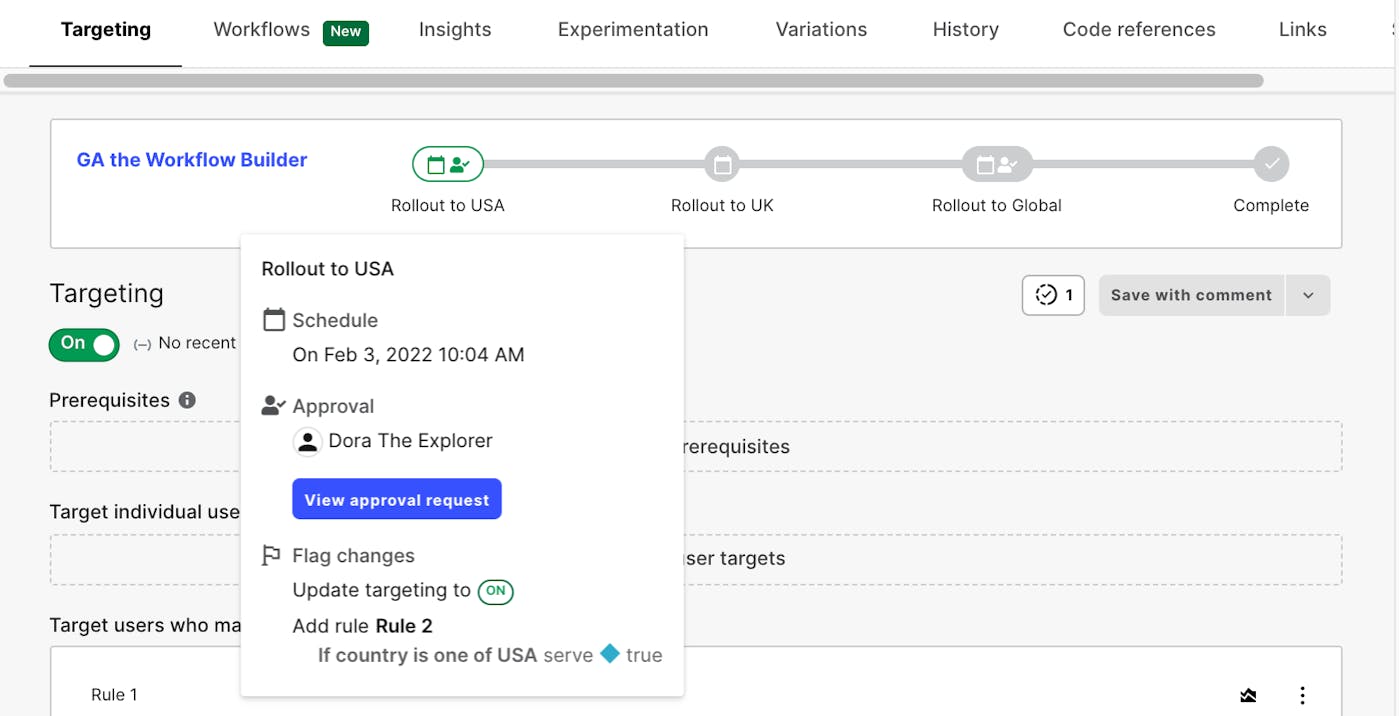Click the Rollout to USA stage icon
Screen dimensions: 1399x716
point(447,164)
